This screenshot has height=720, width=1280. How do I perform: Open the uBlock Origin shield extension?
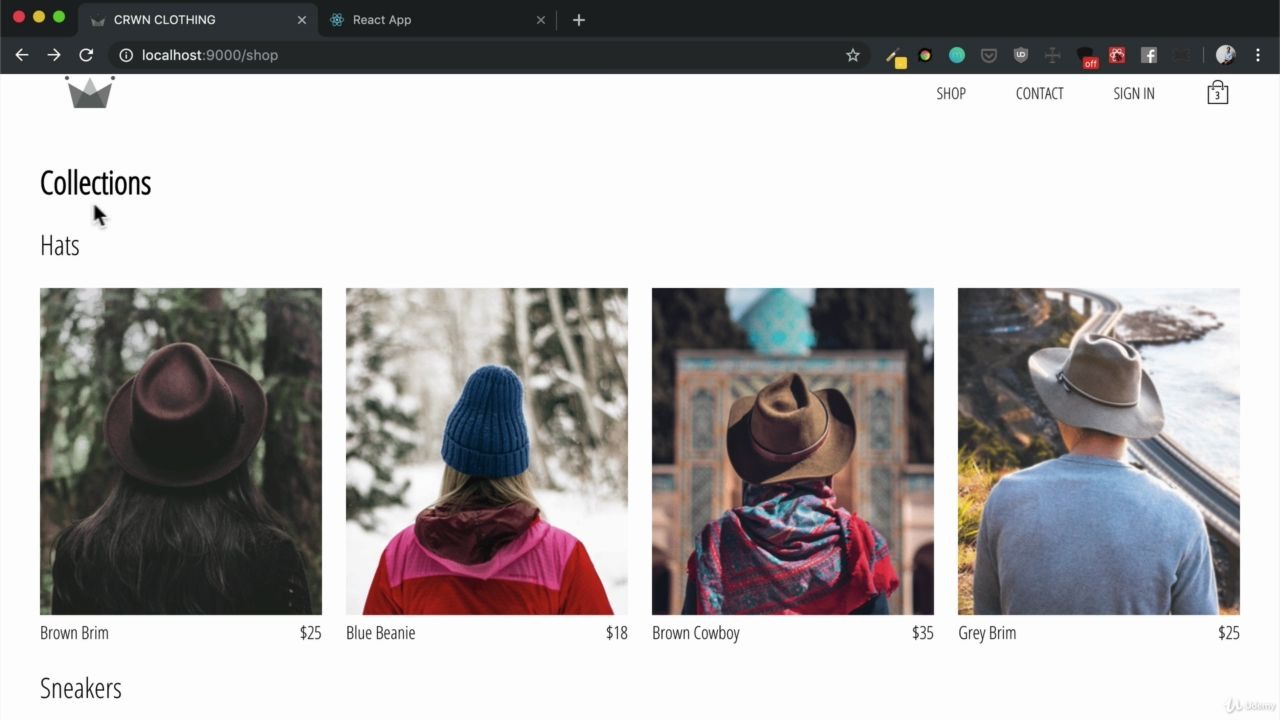tap(1021, 55)
